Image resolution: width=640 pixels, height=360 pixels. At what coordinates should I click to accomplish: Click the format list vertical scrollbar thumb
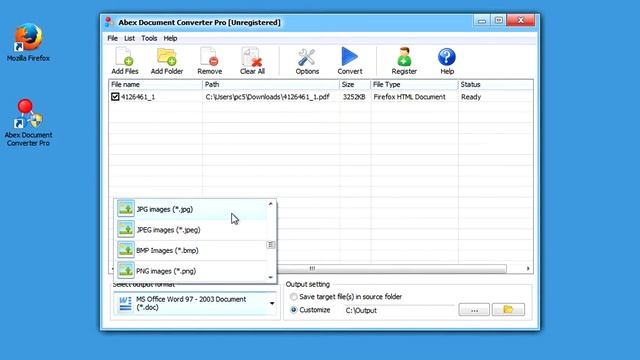click(x=270, y=244)
